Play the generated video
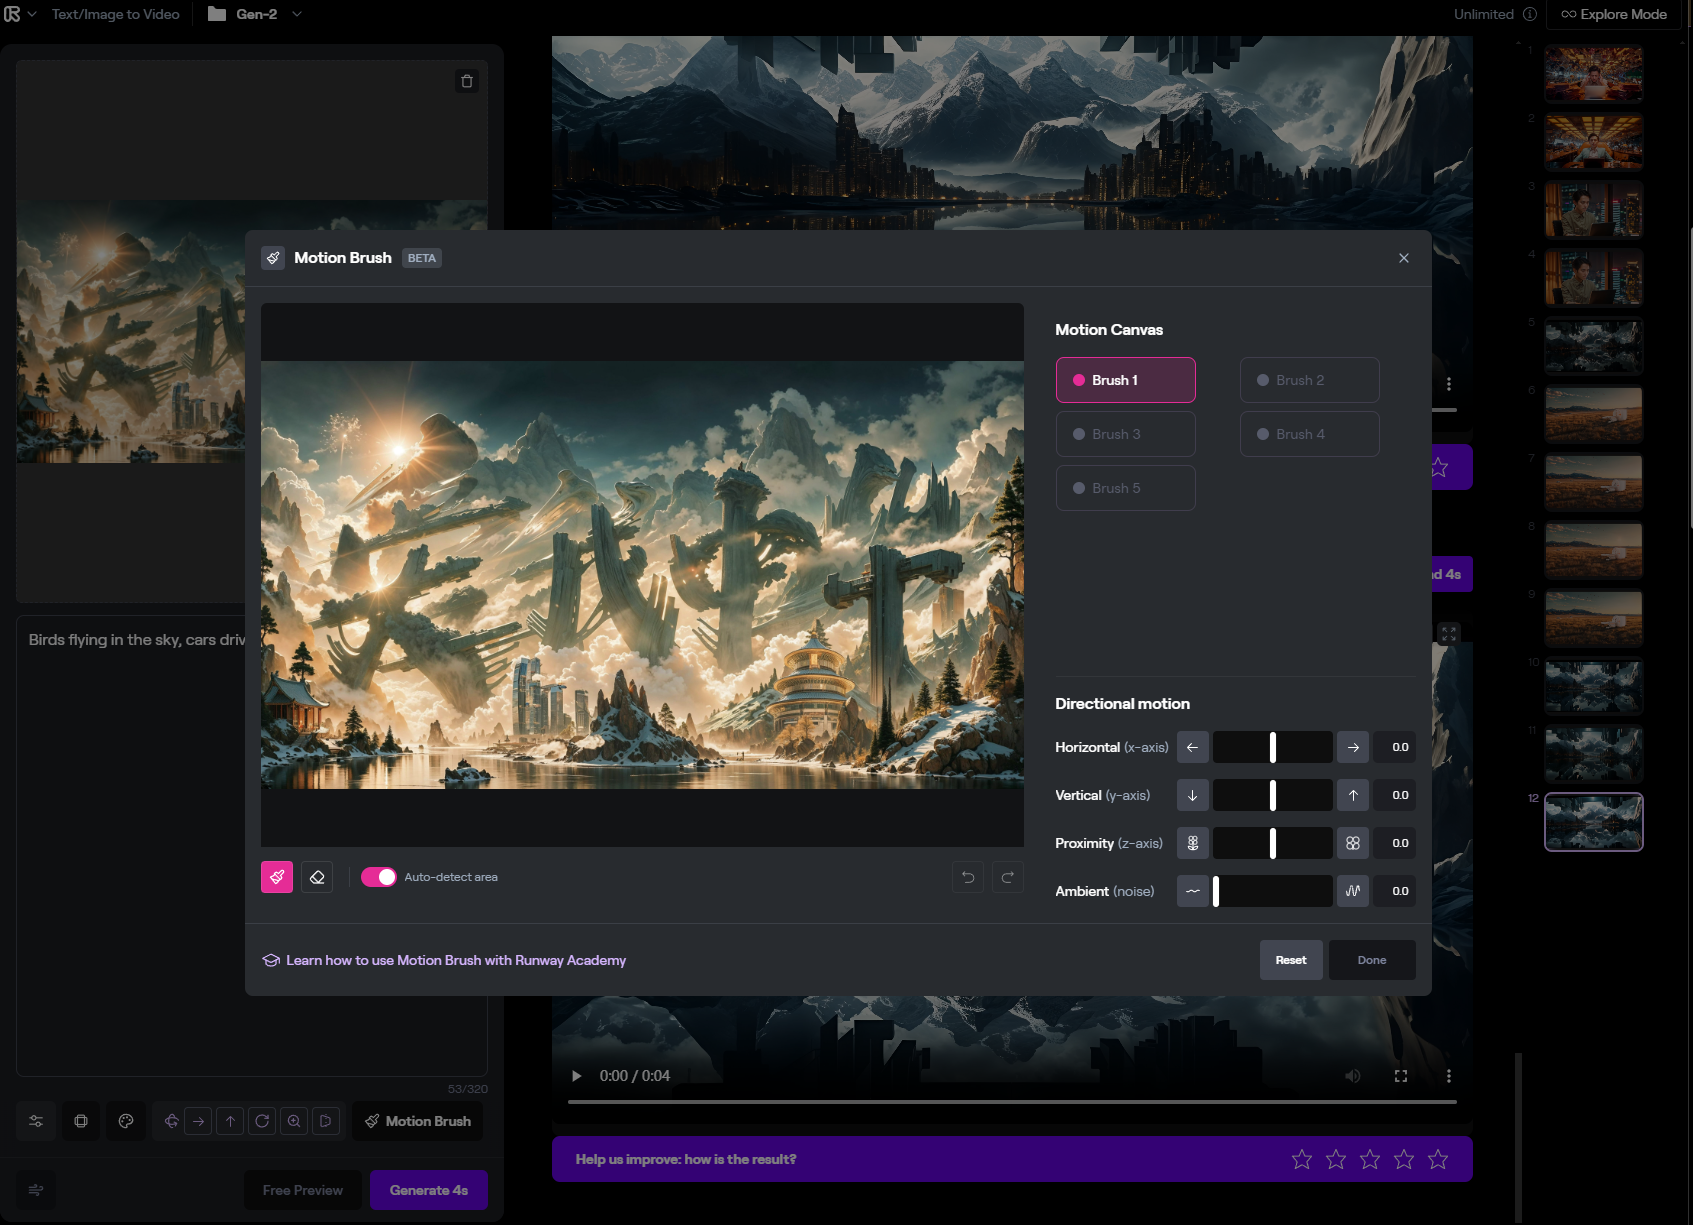 click(576, 1076)
